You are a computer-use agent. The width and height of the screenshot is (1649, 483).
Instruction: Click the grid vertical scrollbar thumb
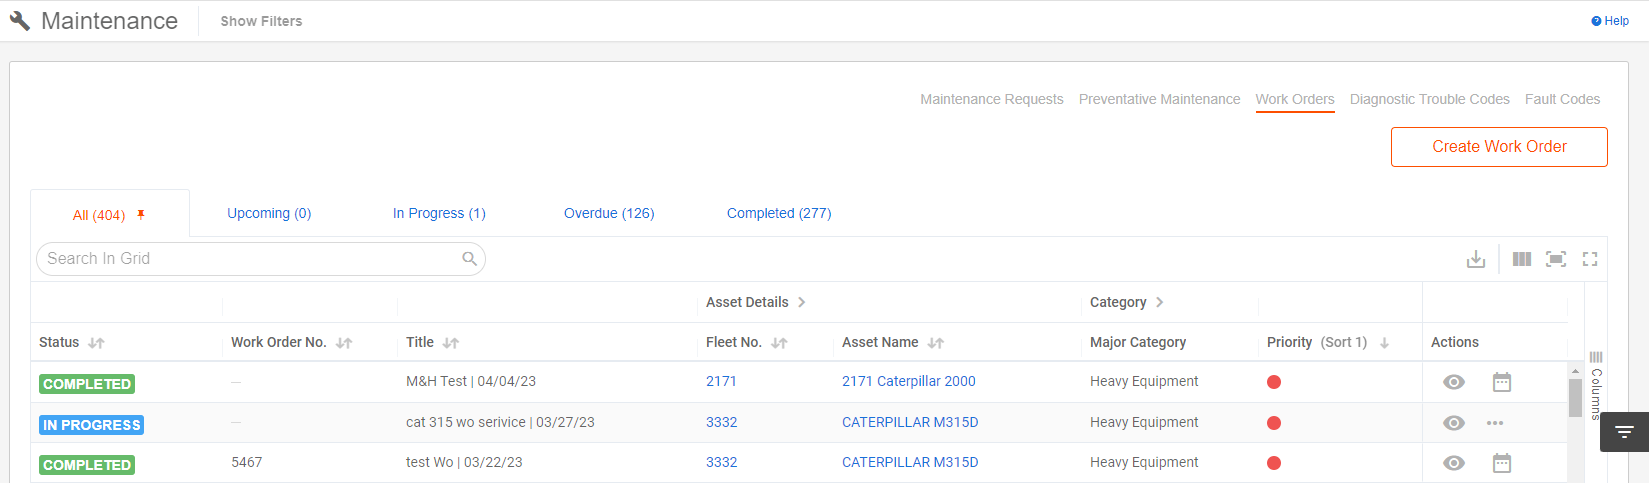tap(1575, 398)
